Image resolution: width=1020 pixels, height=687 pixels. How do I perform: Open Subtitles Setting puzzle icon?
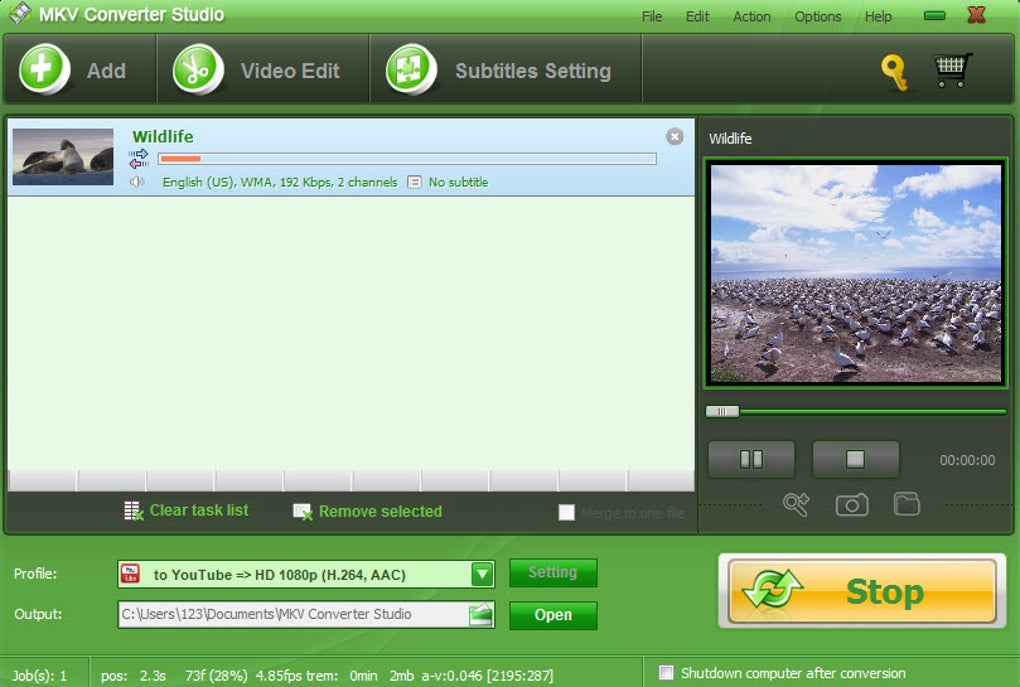(410, 69)
